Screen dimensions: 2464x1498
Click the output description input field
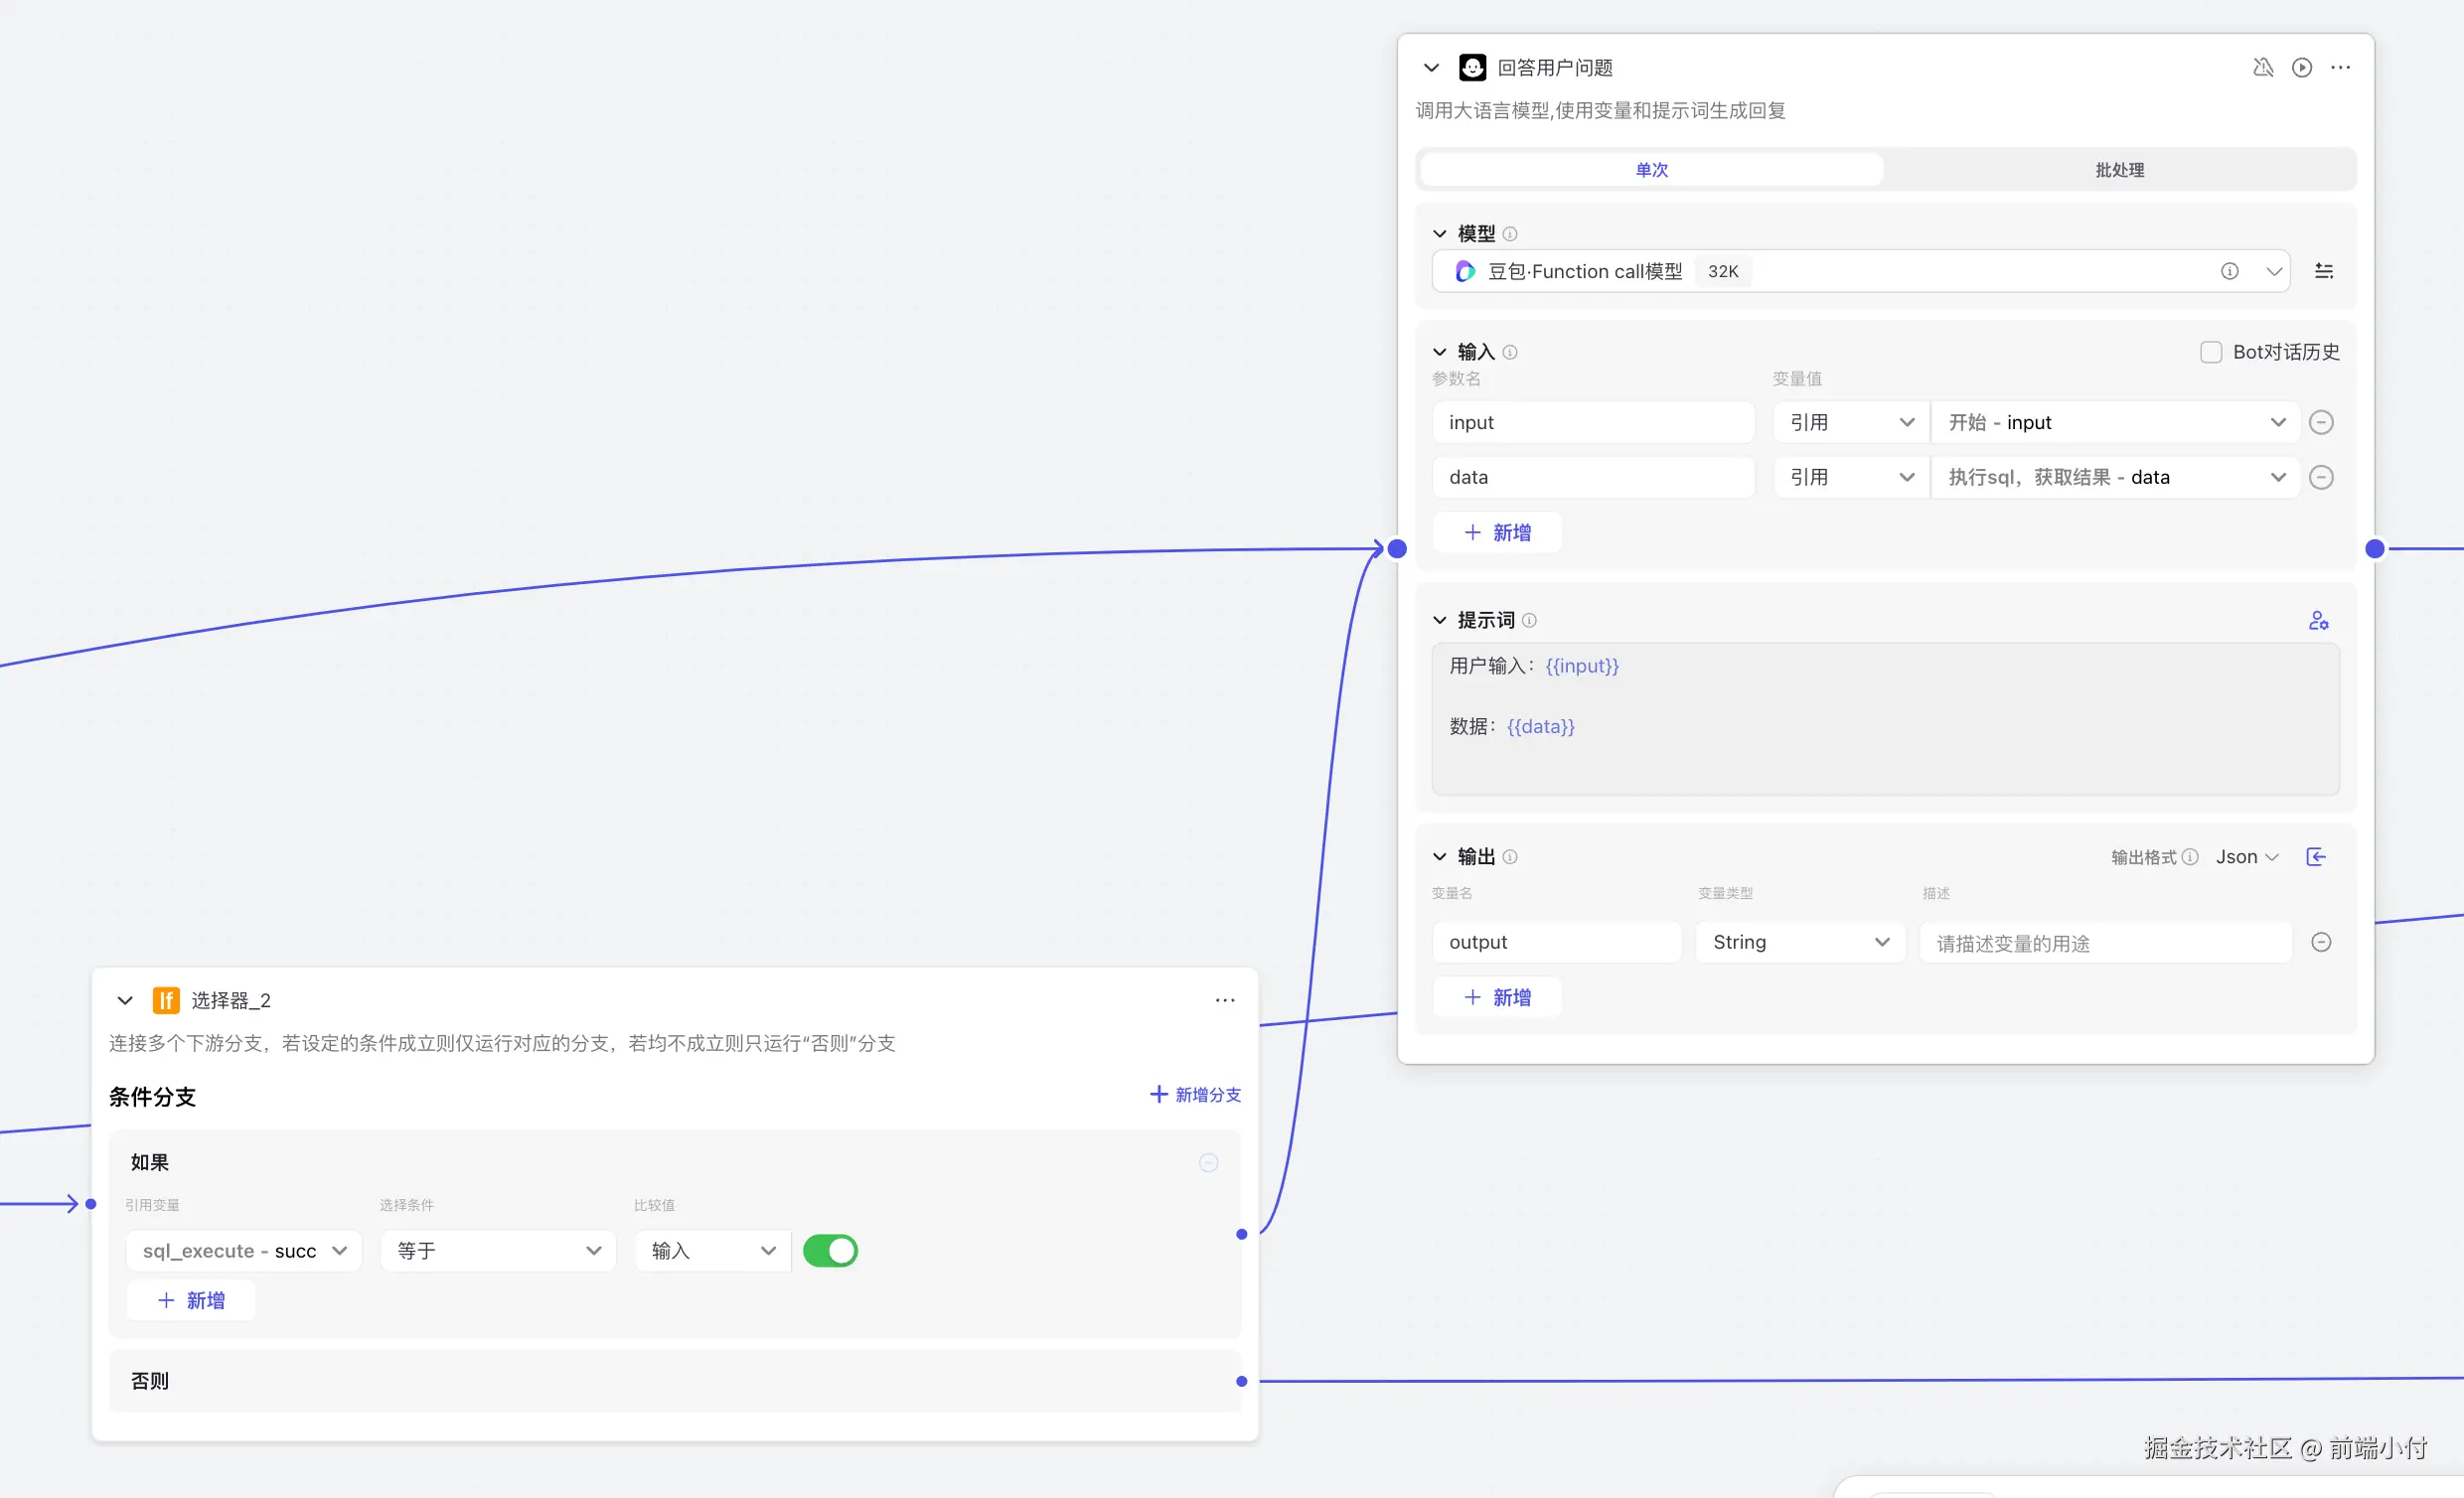point(2104,942)
